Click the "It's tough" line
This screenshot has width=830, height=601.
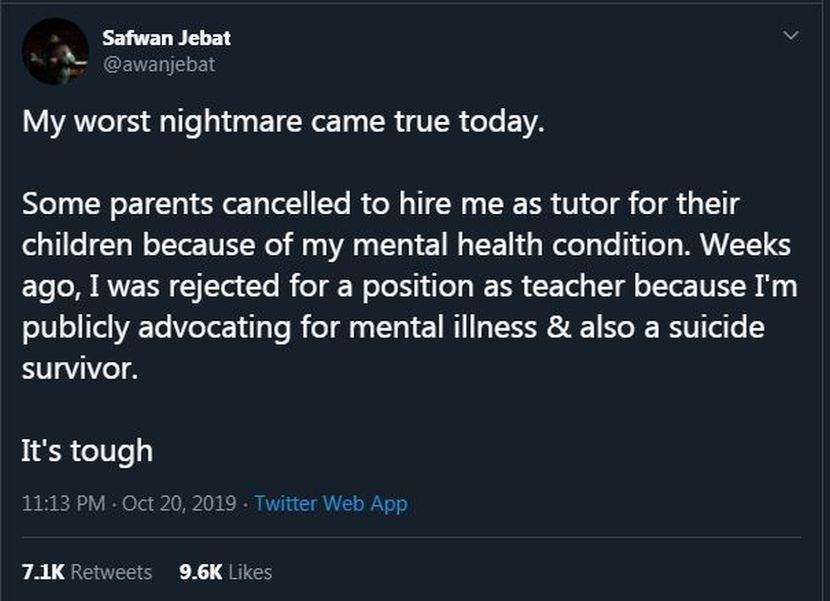click(x=87, y=450)
